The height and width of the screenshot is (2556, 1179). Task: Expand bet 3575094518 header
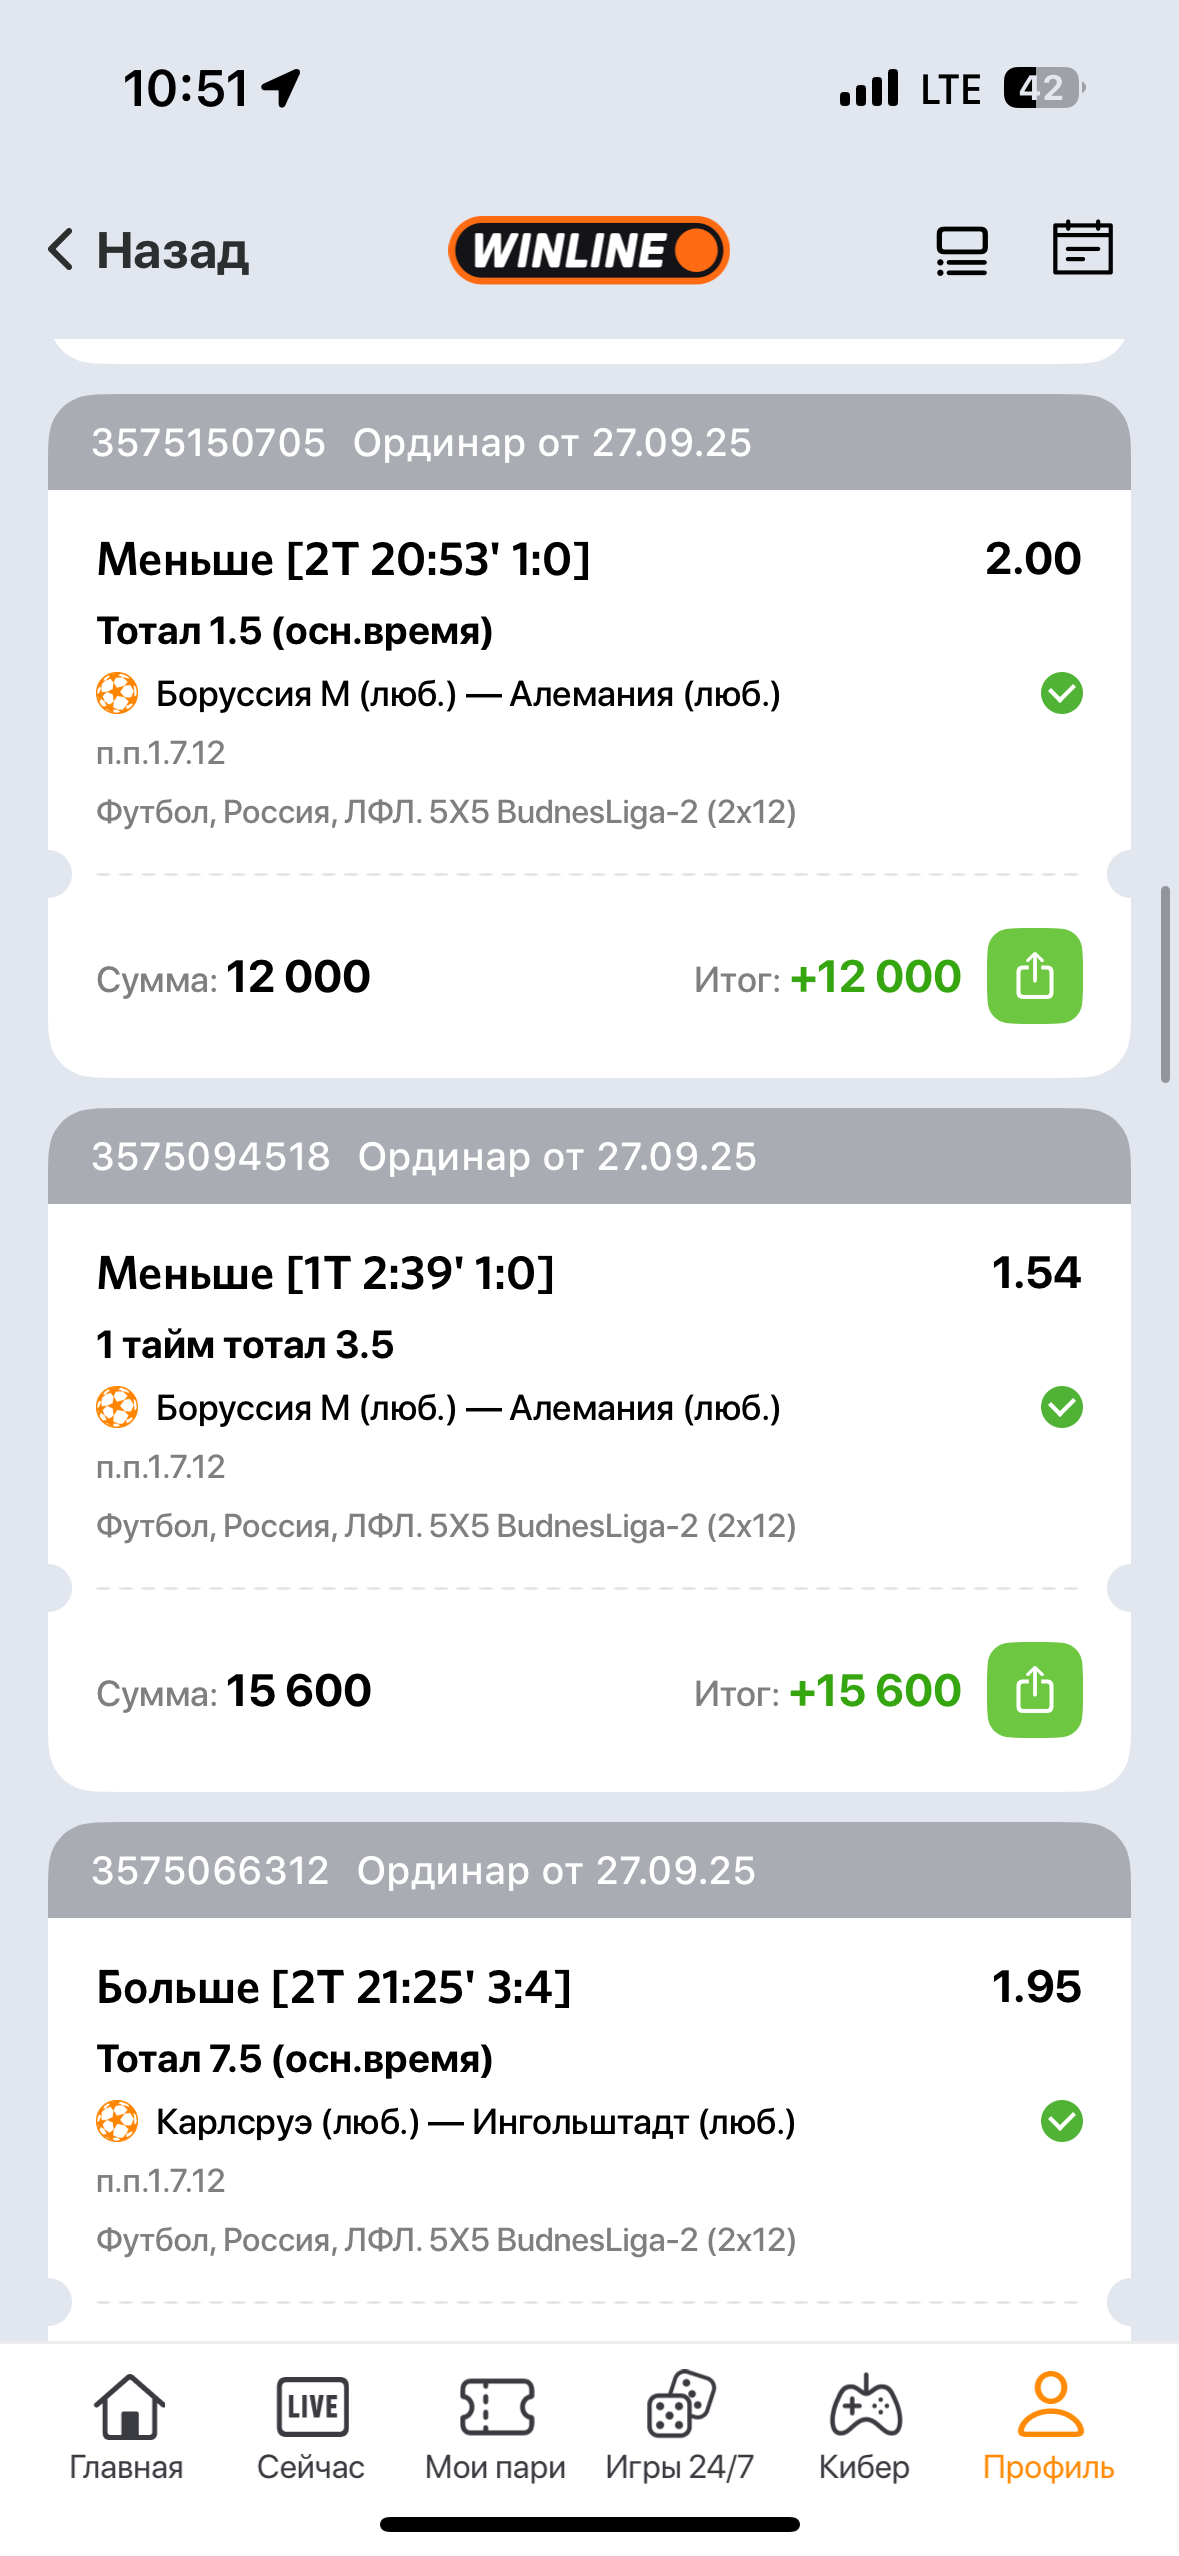(x=588, y=1157)
